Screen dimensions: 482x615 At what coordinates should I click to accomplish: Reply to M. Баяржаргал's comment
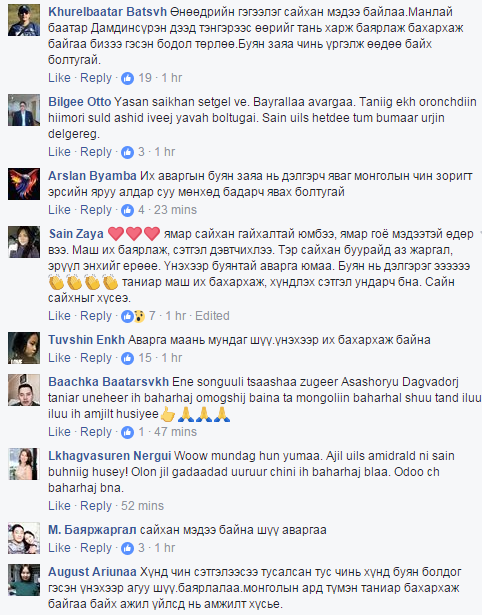coord(96,548)
